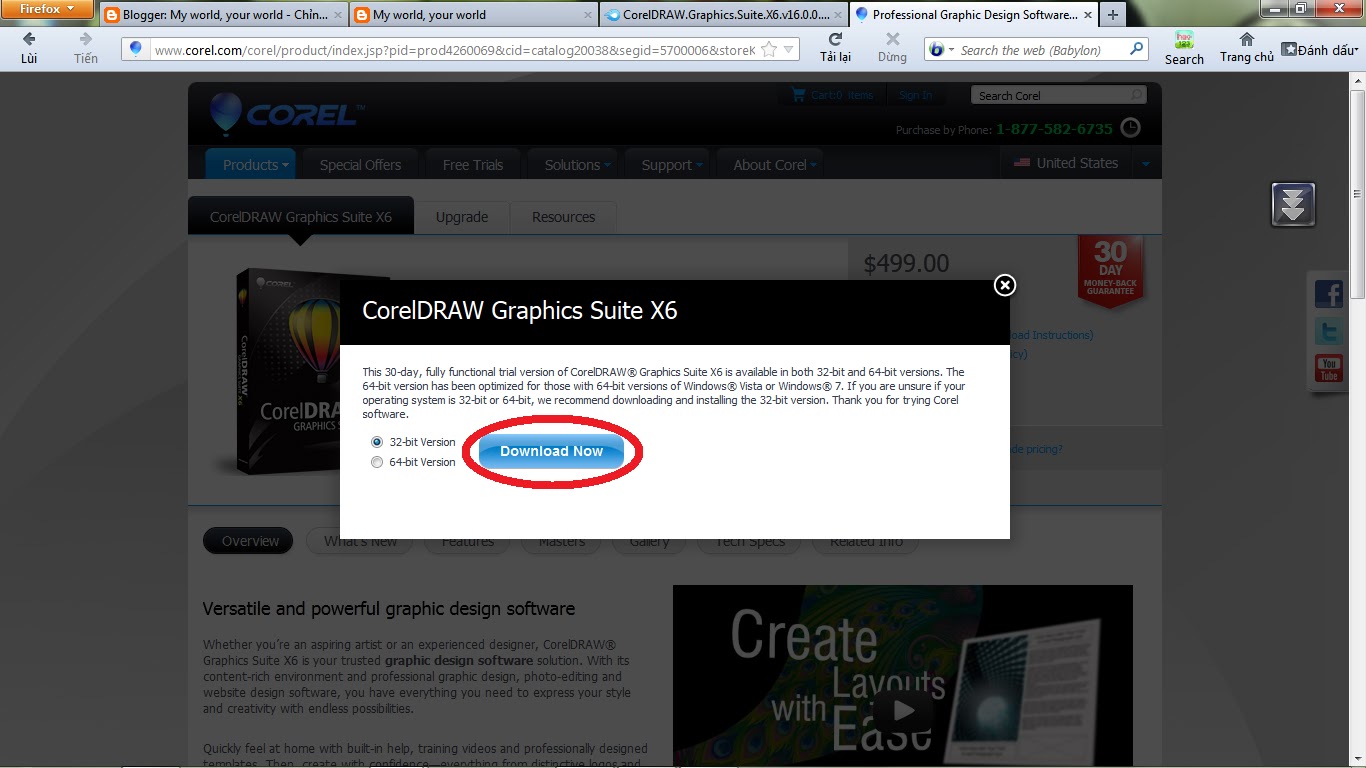The height and width of the screenshot is (768, 1366).
Task: Reload the page with Tải lại
Action: click(835, 40)
